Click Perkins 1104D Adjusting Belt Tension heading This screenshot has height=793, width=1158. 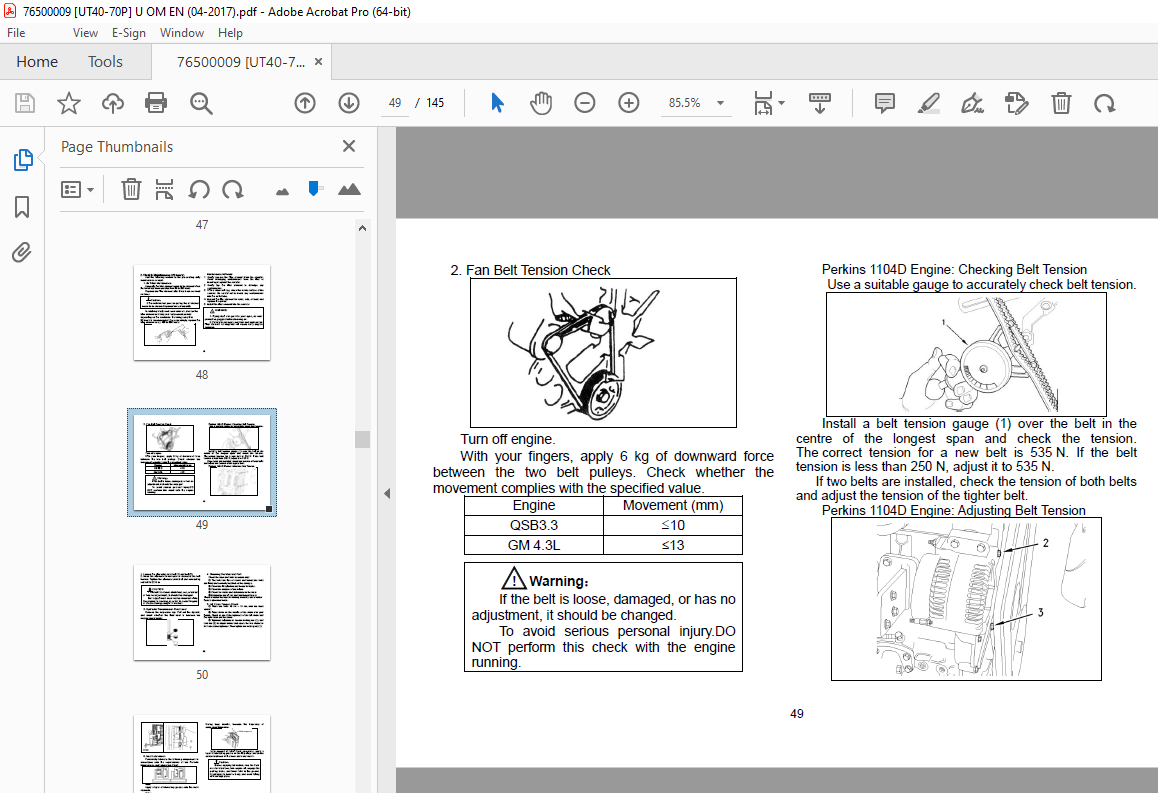953,510
